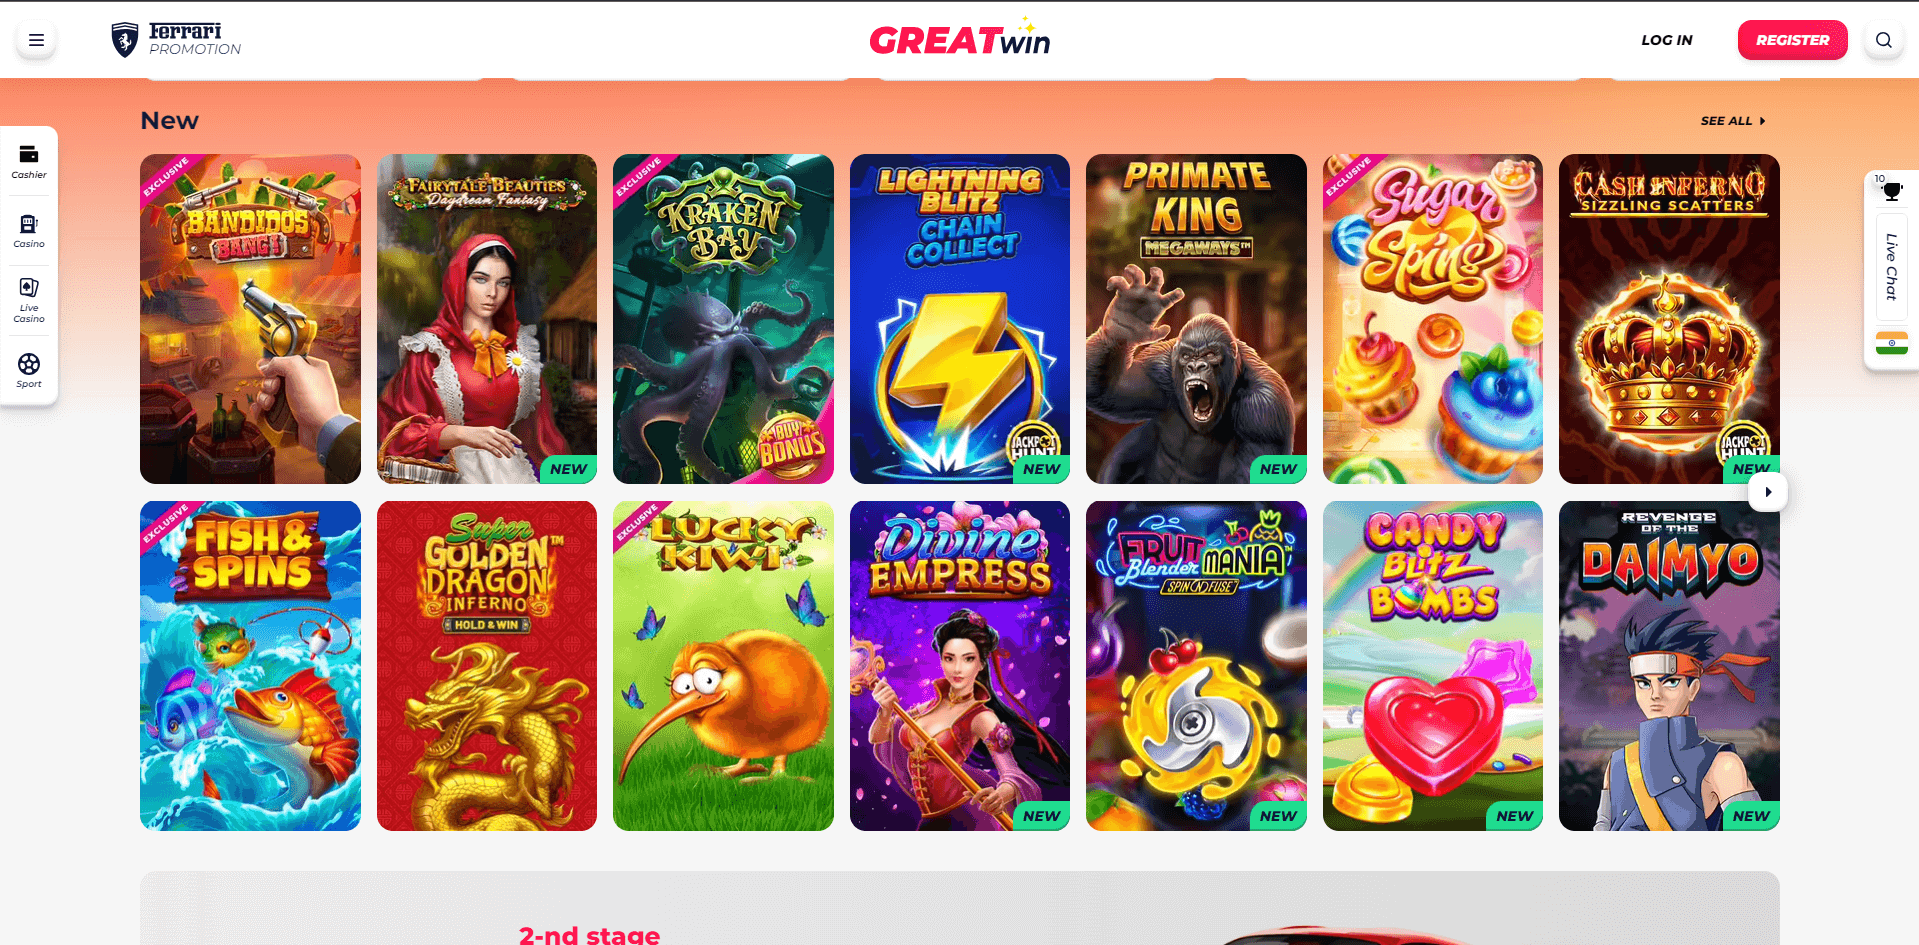This screenshot has height=945, width=1919.
Task: Expand the New section via See All
Action: click(x=1733, y=121)
